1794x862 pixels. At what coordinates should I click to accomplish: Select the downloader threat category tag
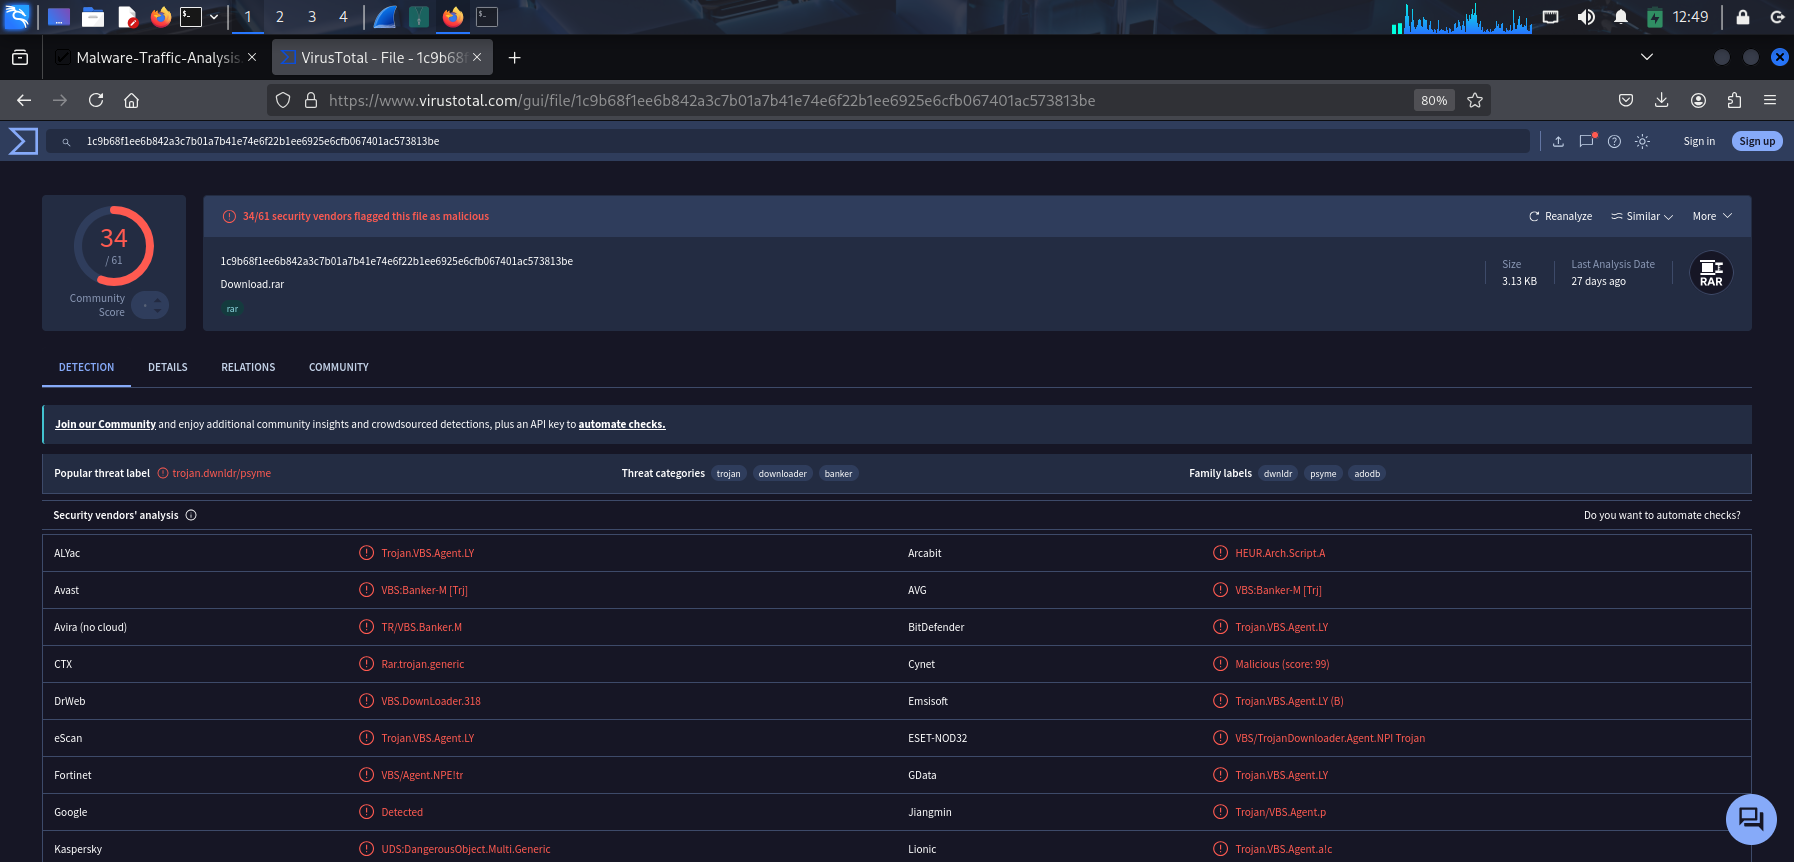click(783, 474)
